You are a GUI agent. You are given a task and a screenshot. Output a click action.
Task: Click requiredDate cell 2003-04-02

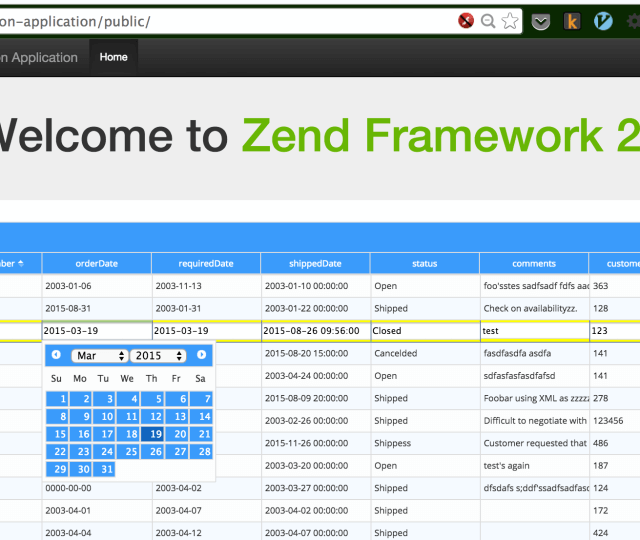click(x=207, y=488)
